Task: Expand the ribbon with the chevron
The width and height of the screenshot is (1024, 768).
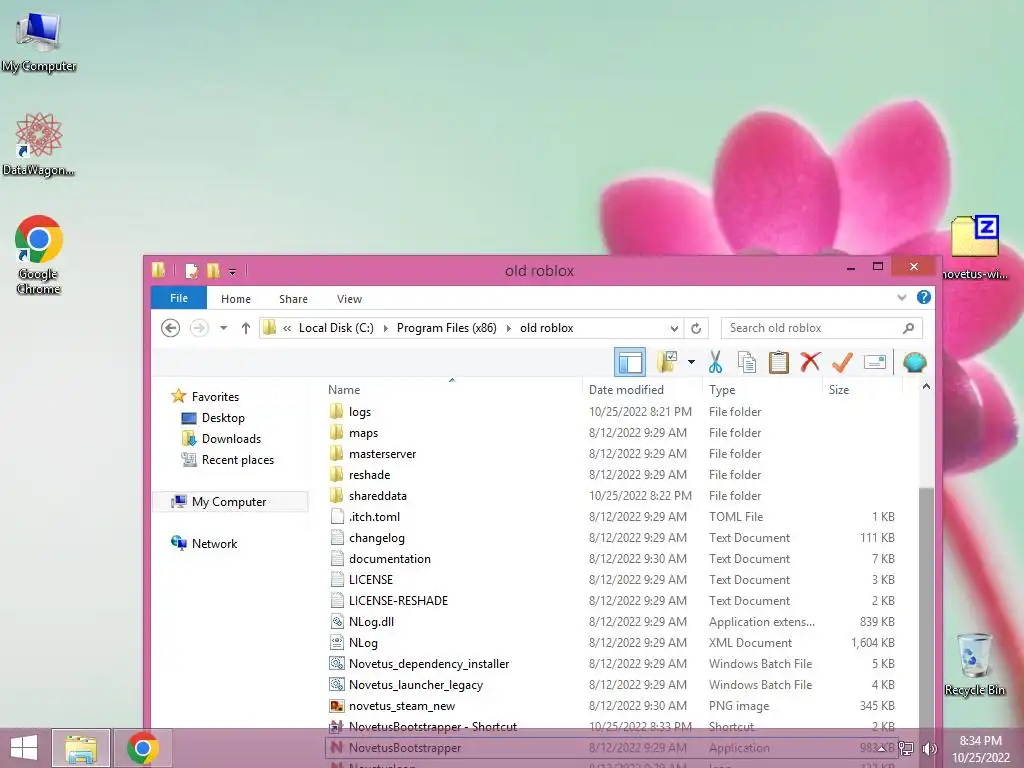Action: coord(901,298)
